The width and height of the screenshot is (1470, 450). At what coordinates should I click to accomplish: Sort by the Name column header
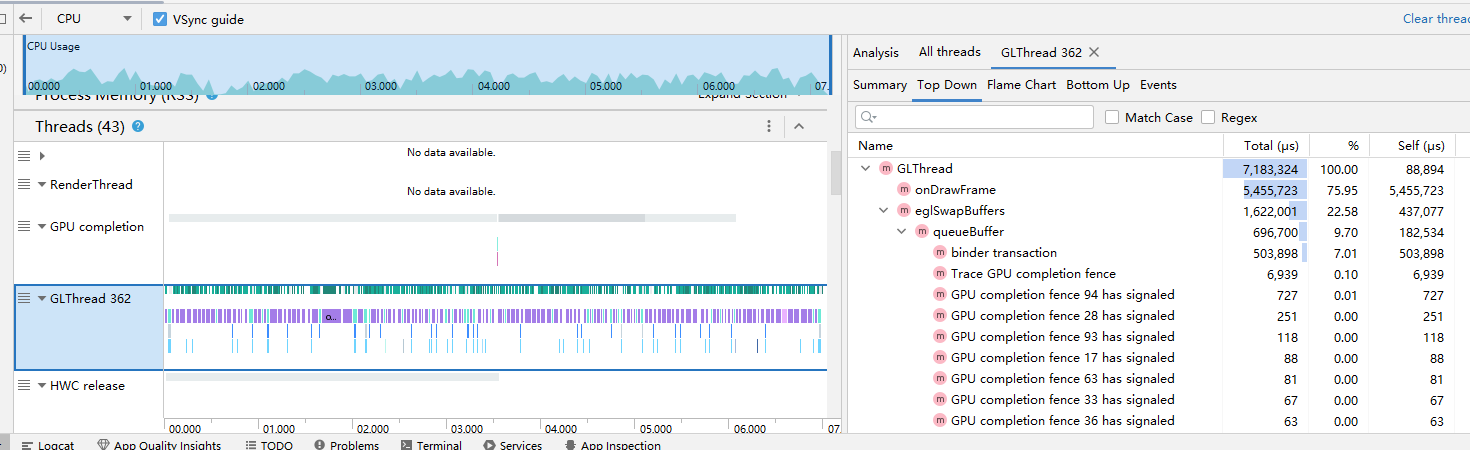click(x=1035, y=146)
